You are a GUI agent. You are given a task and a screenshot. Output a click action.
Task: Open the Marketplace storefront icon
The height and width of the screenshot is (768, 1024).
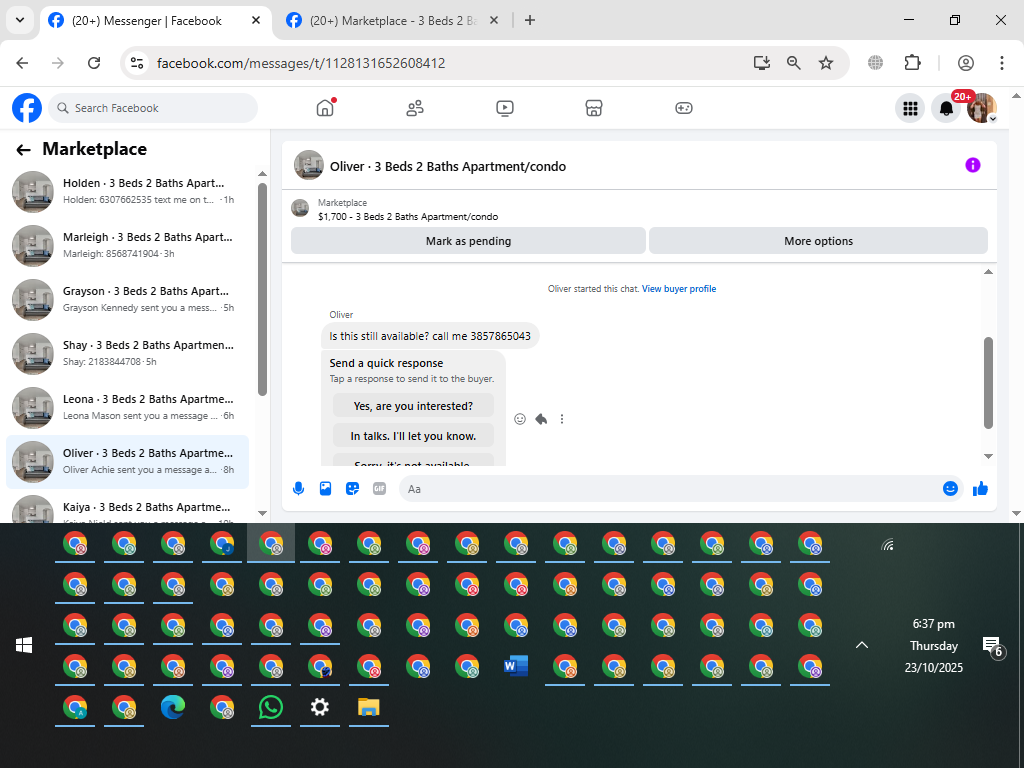[x=594, y=108]
